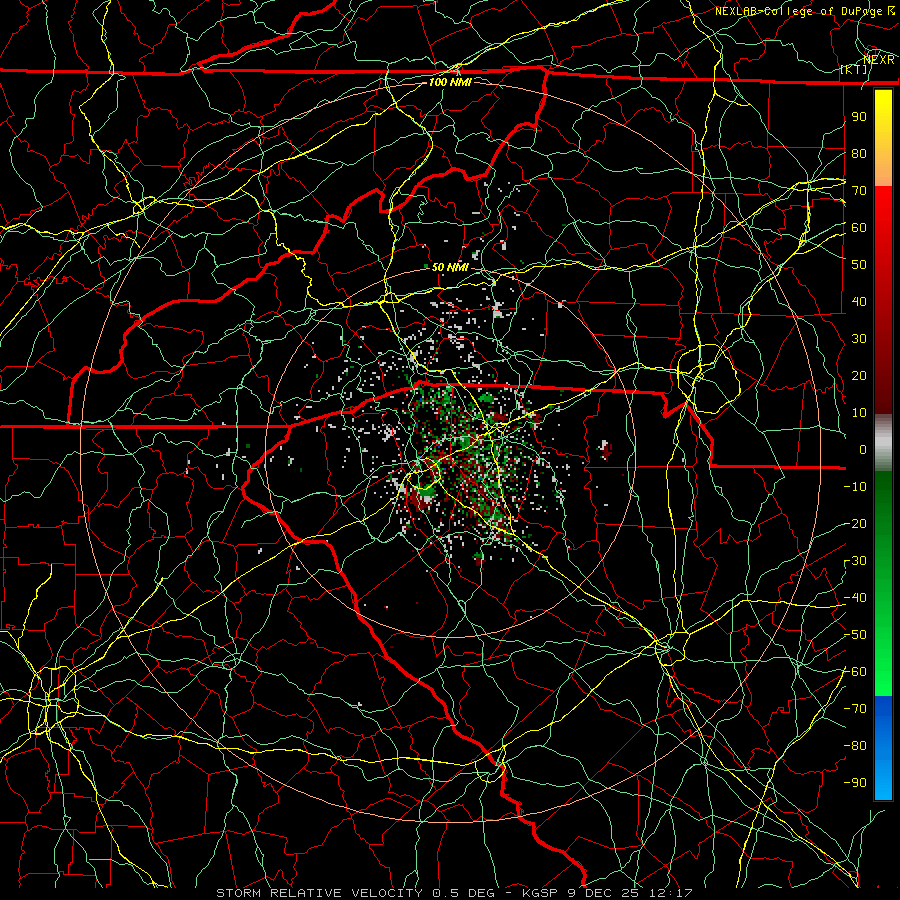Pick the dark red band near 20 on scale
The image size is (900, 900).
tap(883, 373)
